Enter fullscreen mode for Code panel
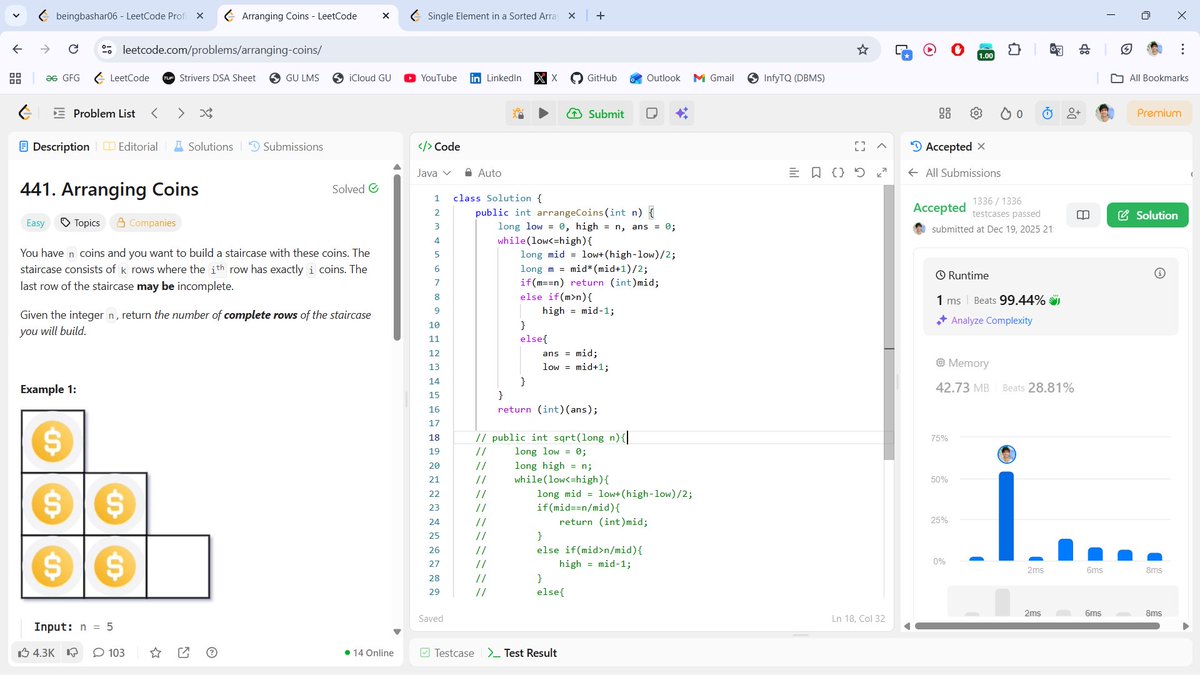This screenshot has height=675, width=1200. [859, 145]
